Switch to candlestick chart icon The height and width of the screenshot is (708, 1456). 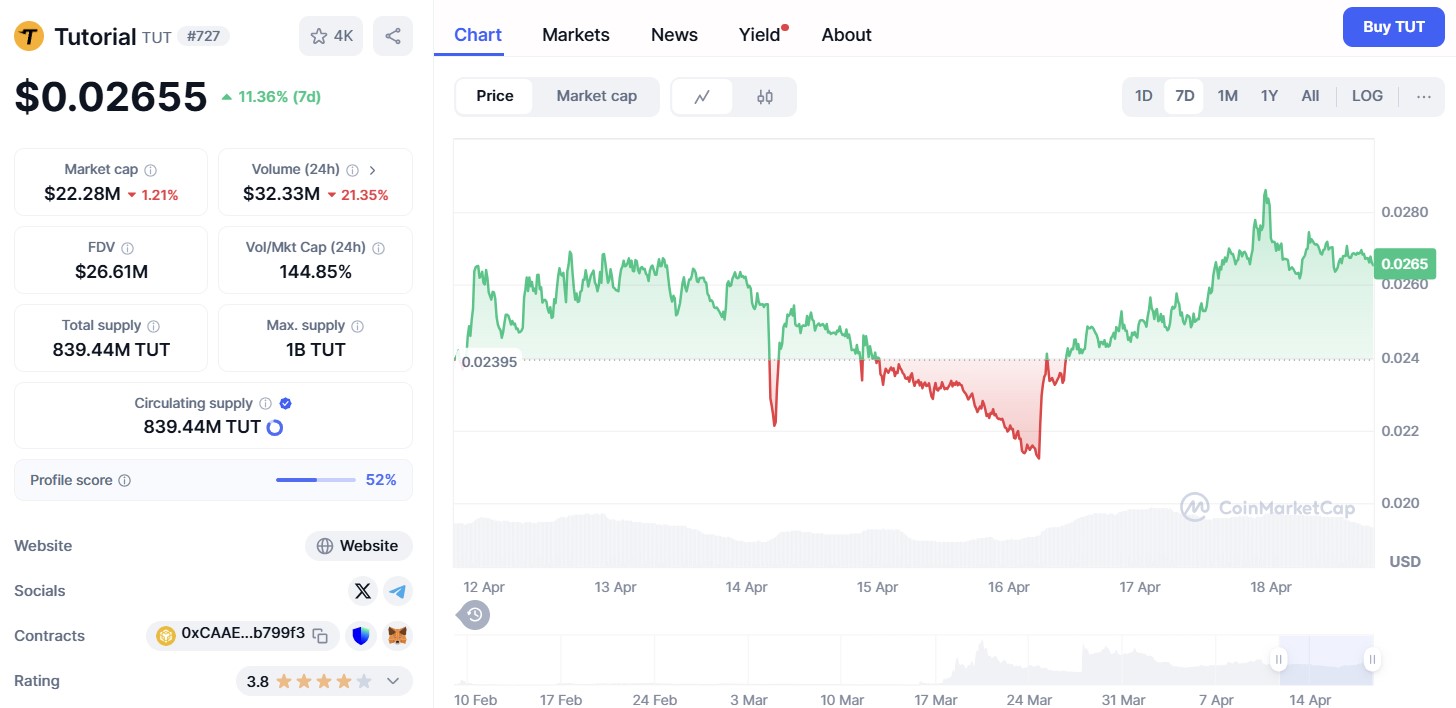(x=765, y=97)
